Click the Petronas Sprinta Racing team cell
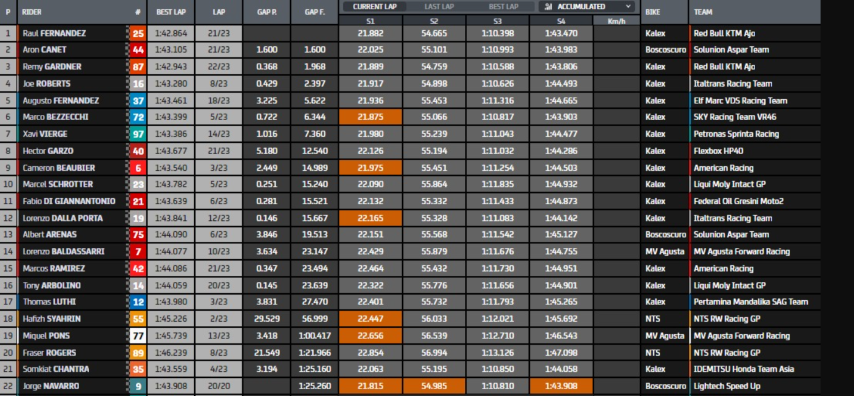Image resolution: width=854 pixels, height=396 pixels. click(755, 134)
